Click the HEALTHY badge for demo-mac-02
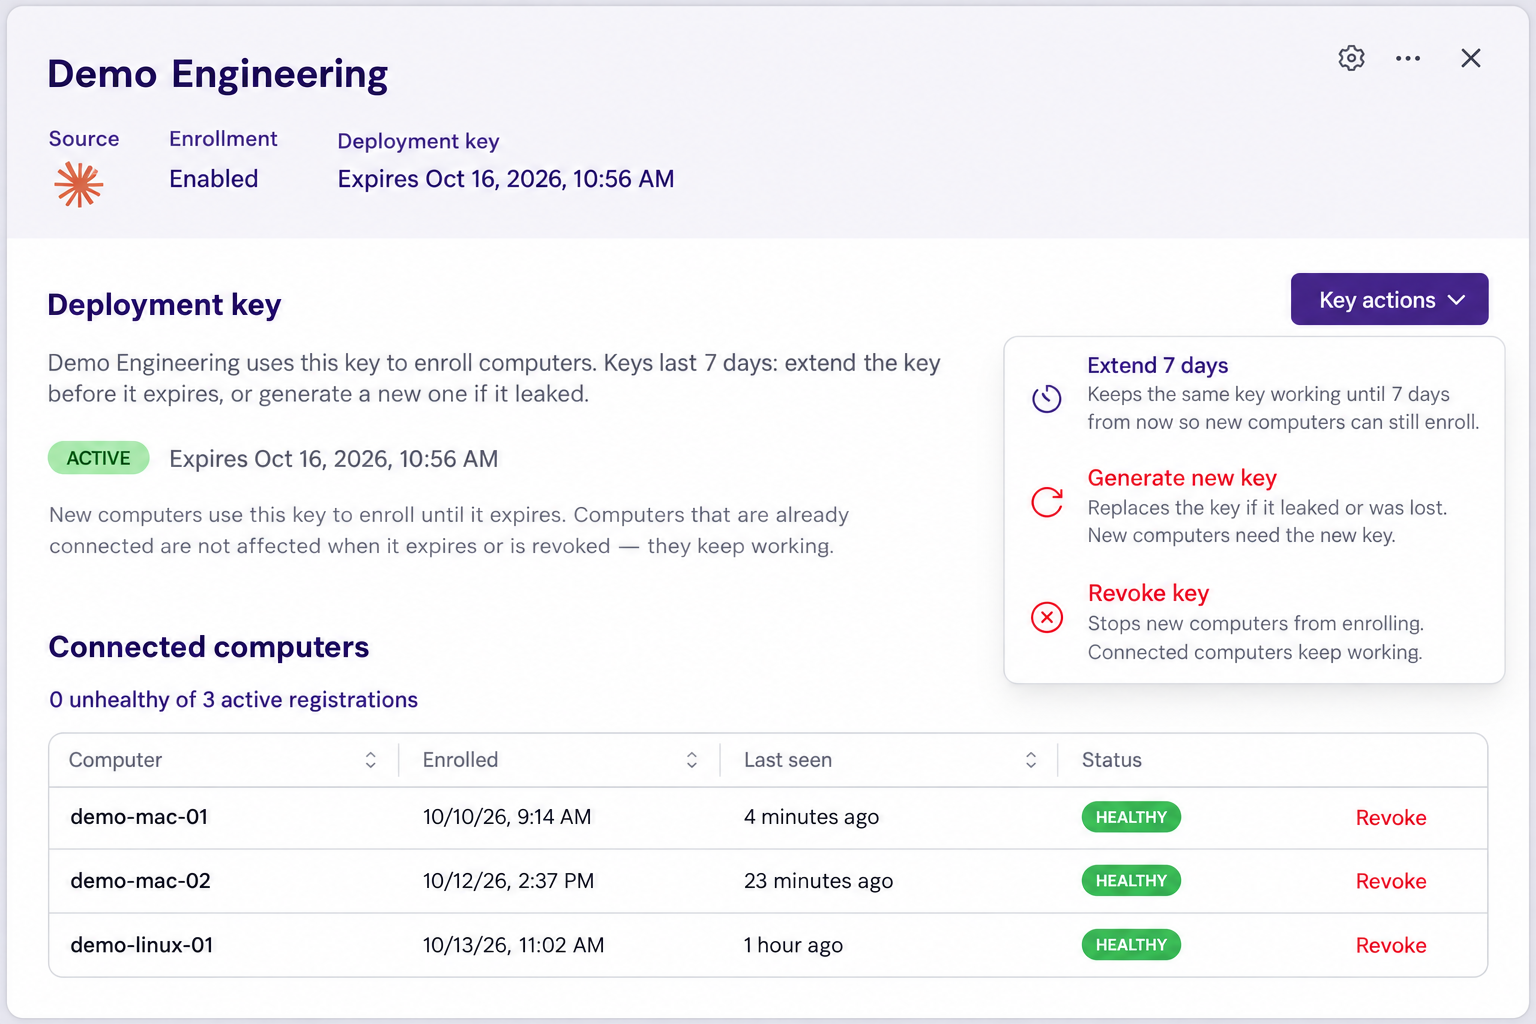 (1131, 881)
